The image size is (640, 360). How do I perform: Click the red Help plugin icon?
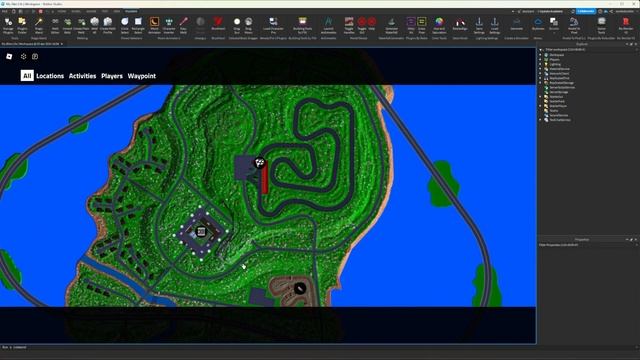click(372, 24)
